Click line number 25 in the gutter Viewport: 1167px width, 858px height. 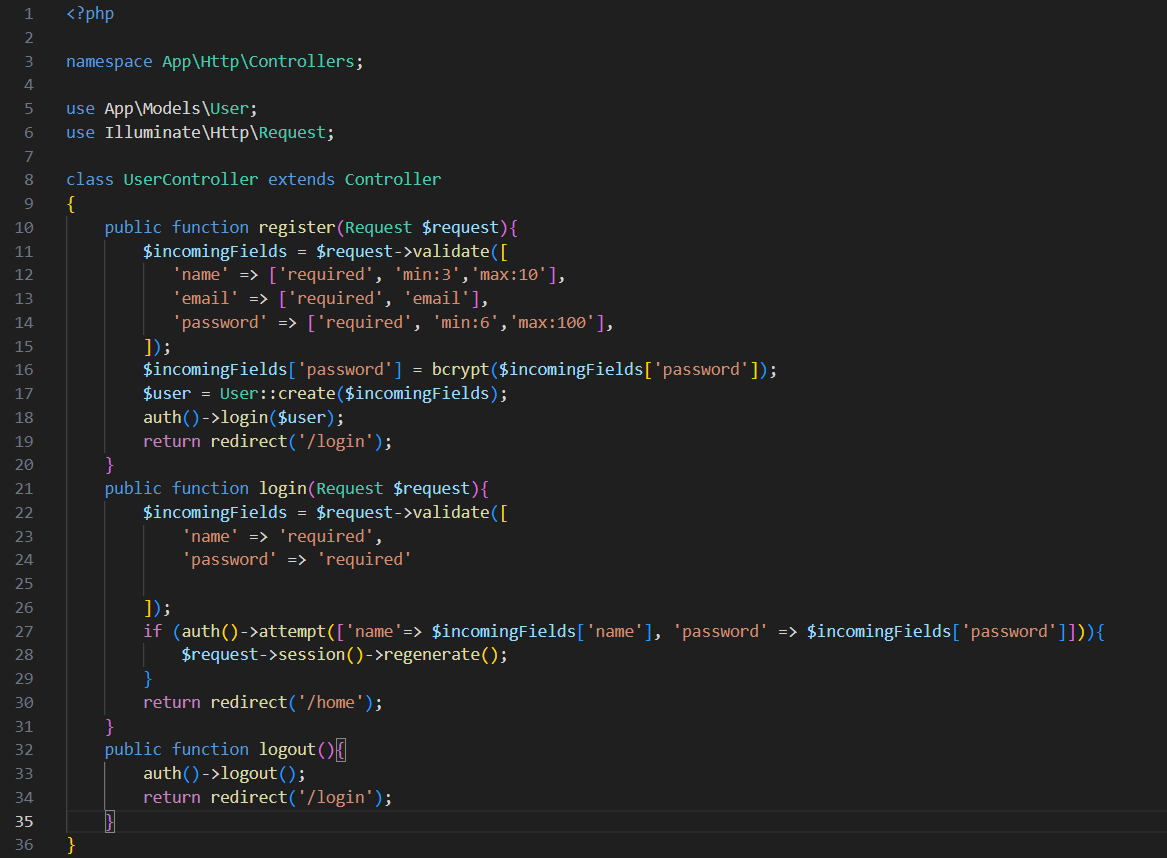coord(24,583)
